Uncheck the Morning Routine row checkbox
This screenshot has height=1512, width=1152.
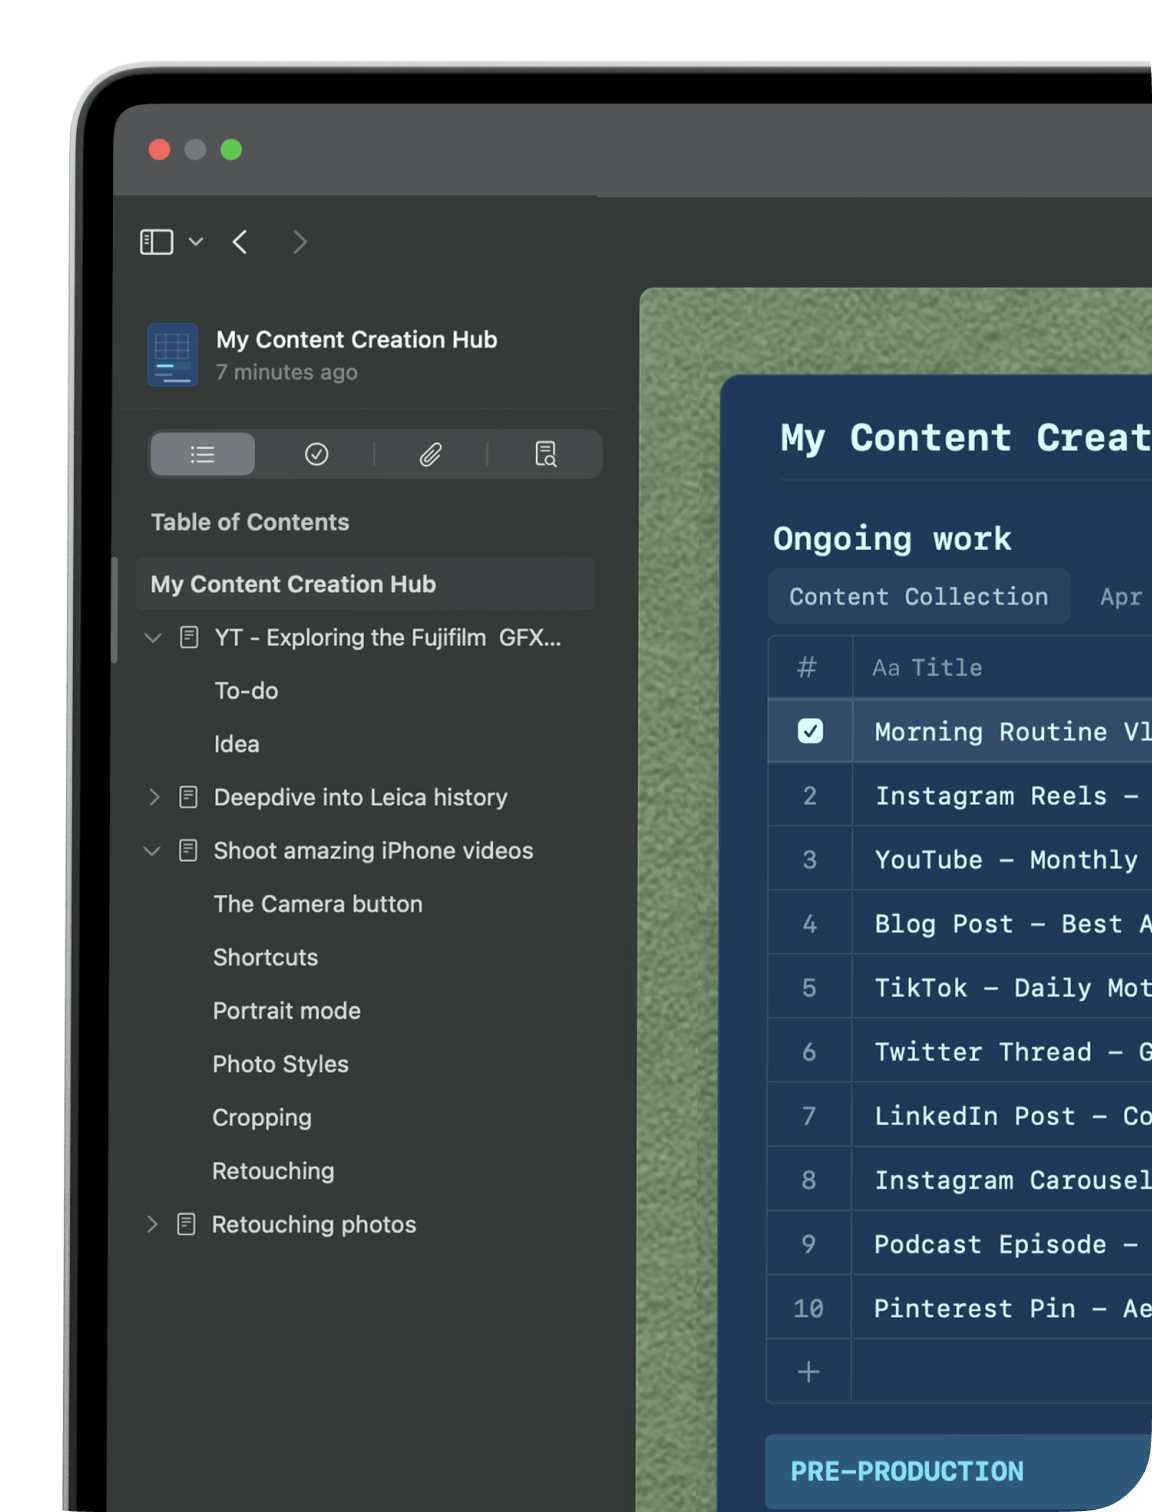pos(810,731)
